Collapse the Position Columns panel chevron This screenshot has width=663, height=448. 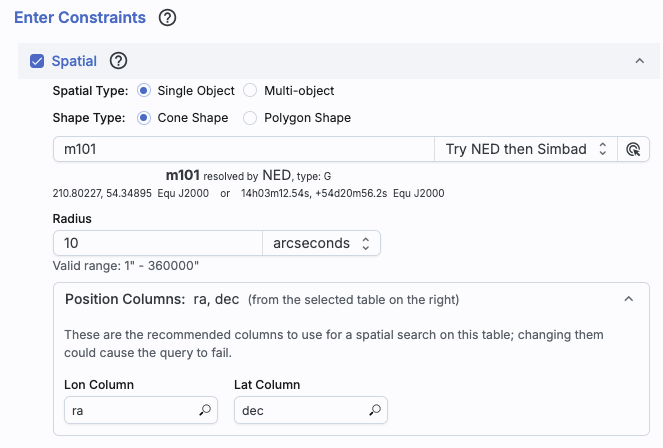(628, 299)
